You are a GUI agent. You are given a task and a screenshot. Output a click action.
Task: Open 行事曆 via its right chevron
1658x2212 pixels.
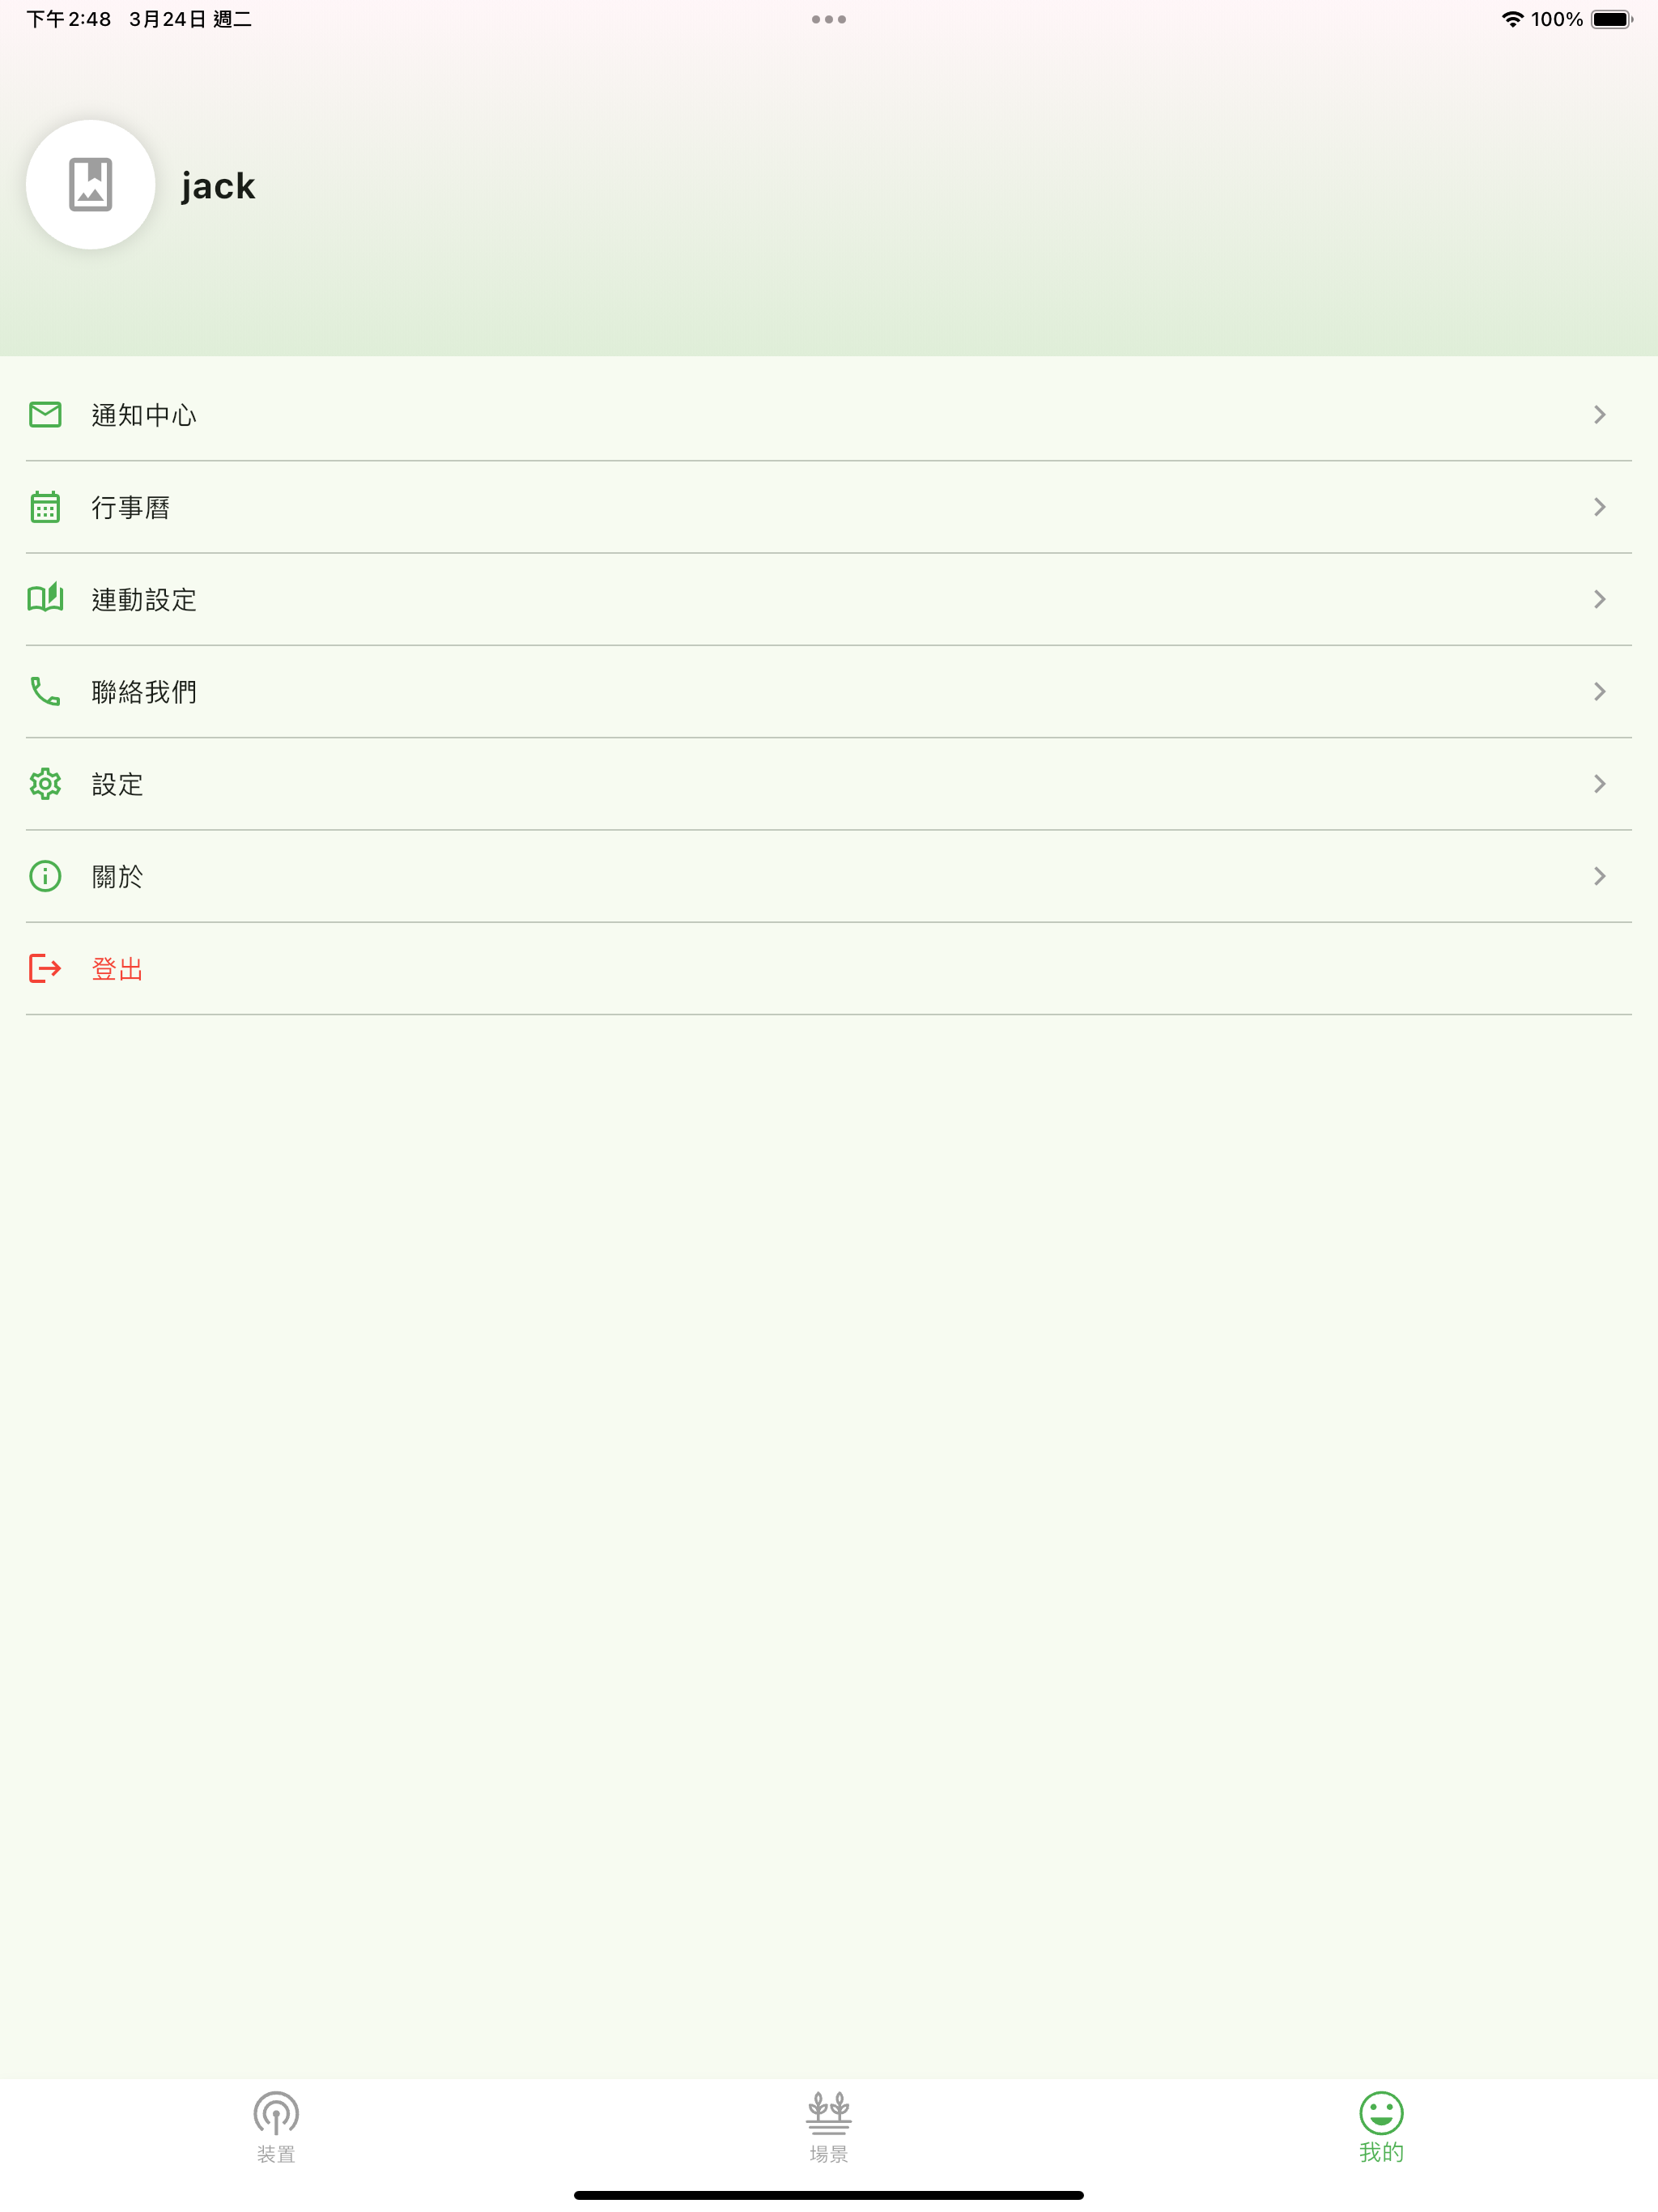[1600, 507]
